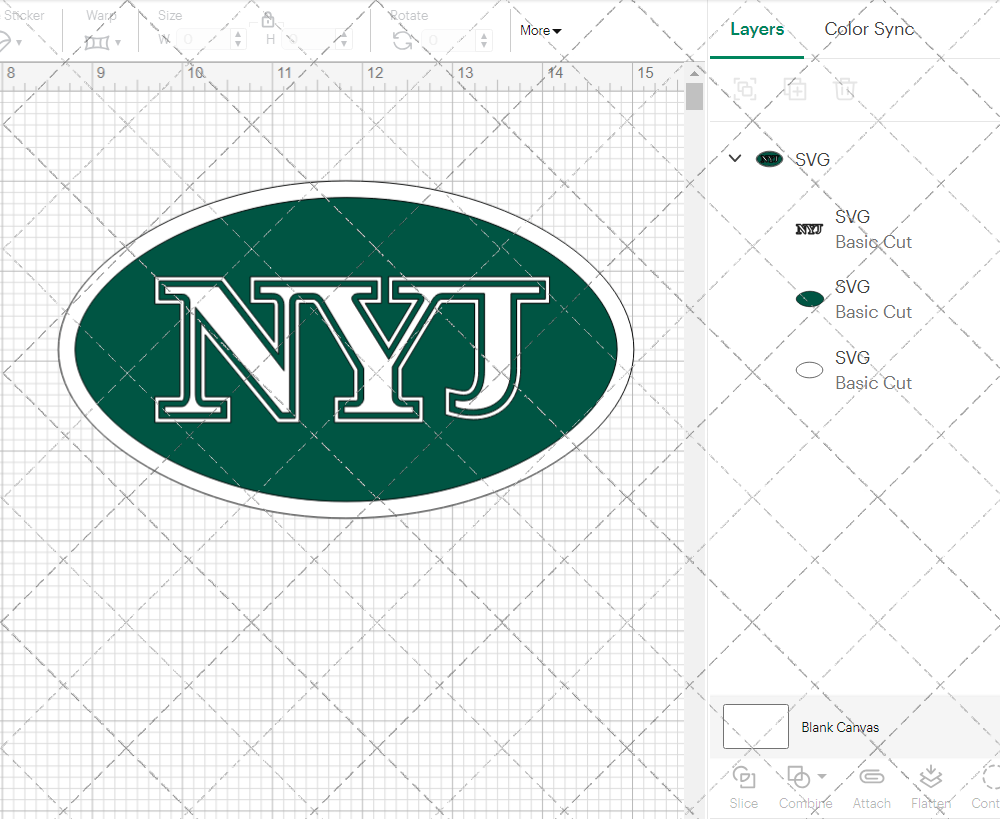Click the Rotate icon in toolbar
The width and height of the screenshot is (1000, 819).
coord(402,40)
